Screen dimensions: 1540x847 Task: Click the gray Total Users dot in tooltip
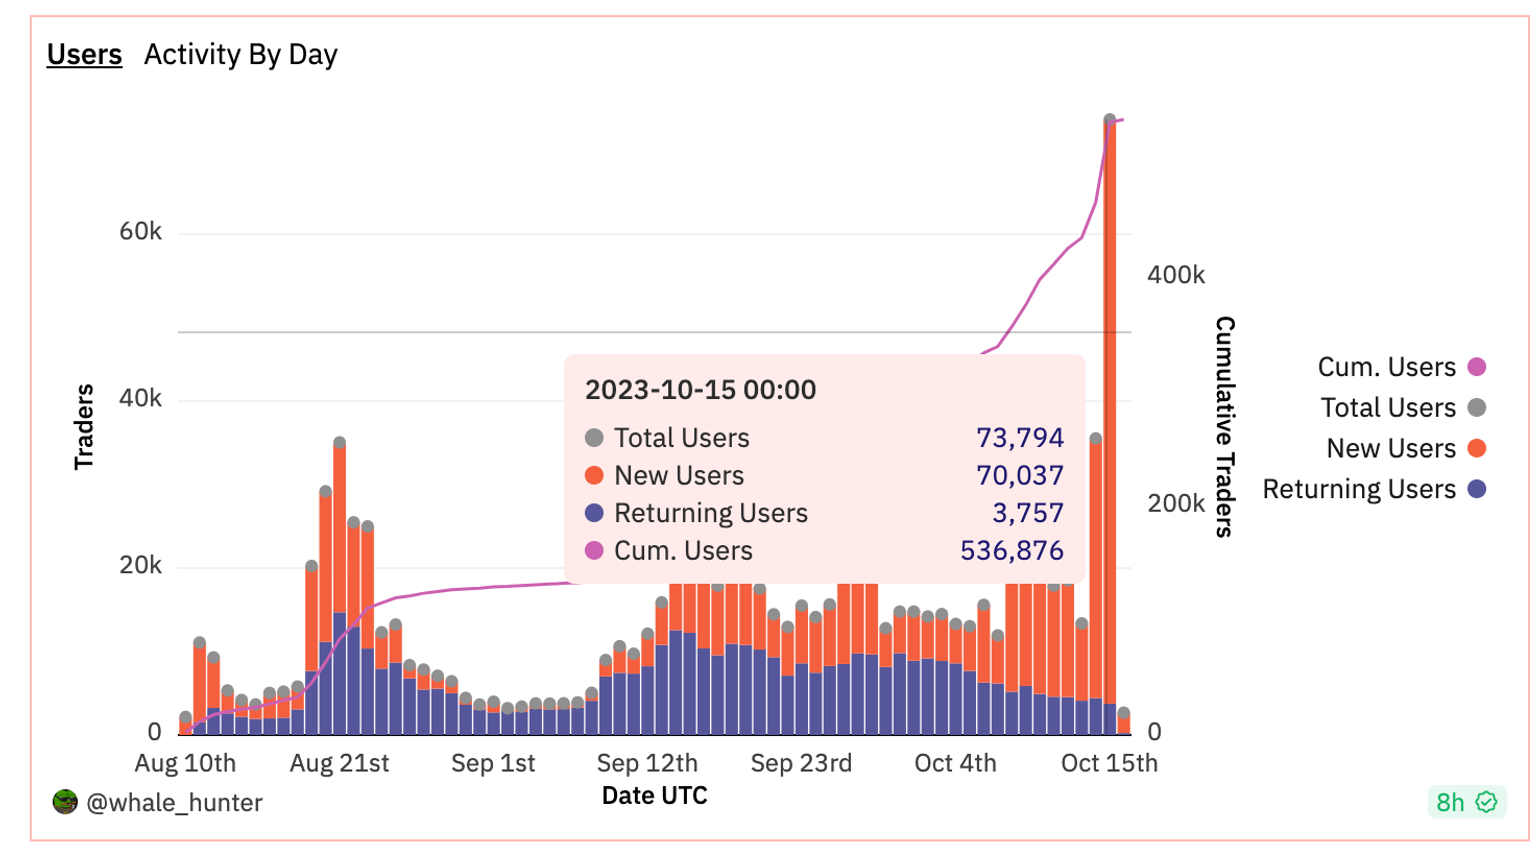pyautogui.click(x=594, y=438)
